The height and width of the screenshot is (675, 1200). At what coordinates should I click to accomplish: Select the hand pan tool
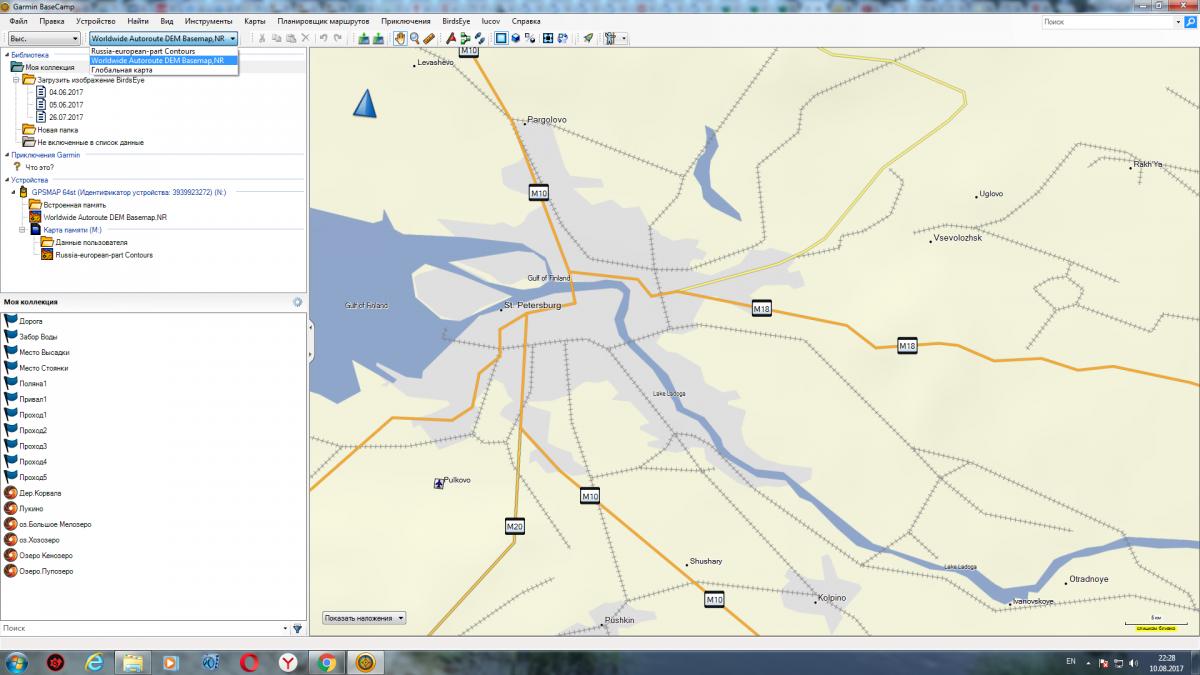400,38
